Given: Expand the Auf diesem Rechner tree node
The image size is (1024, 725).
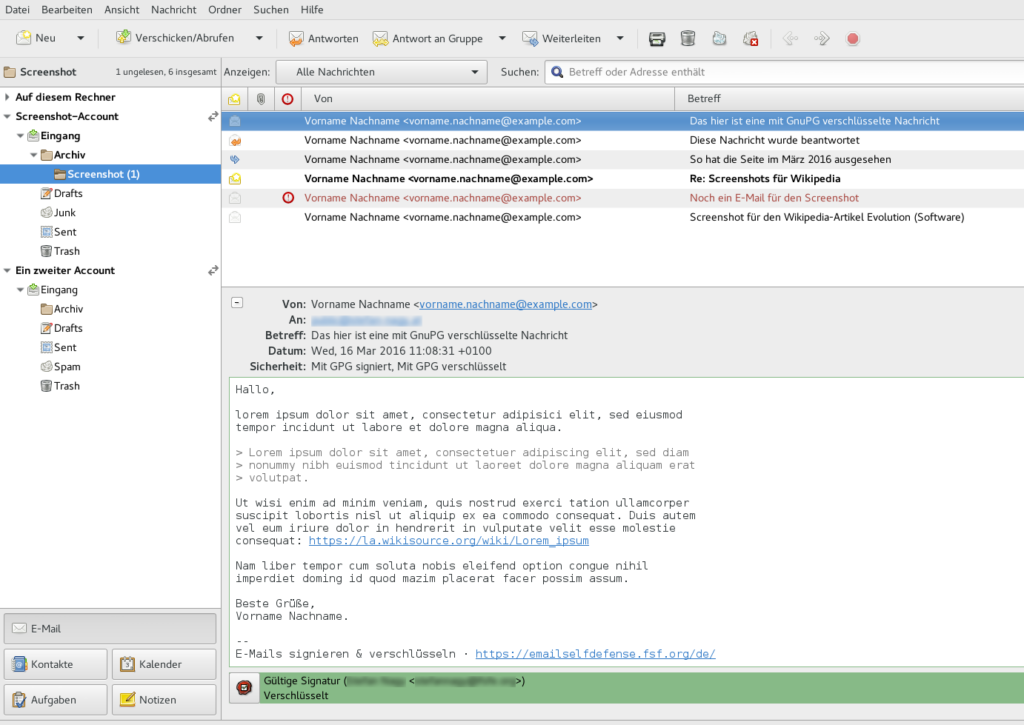Looking at the screenshot, I should (8, 97).
